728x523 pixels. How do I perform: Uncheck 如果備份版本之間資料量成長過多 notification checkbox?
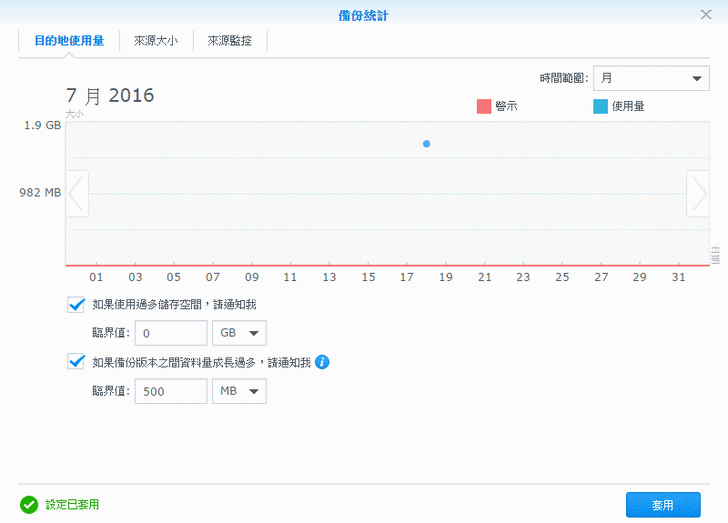(76, 362)
